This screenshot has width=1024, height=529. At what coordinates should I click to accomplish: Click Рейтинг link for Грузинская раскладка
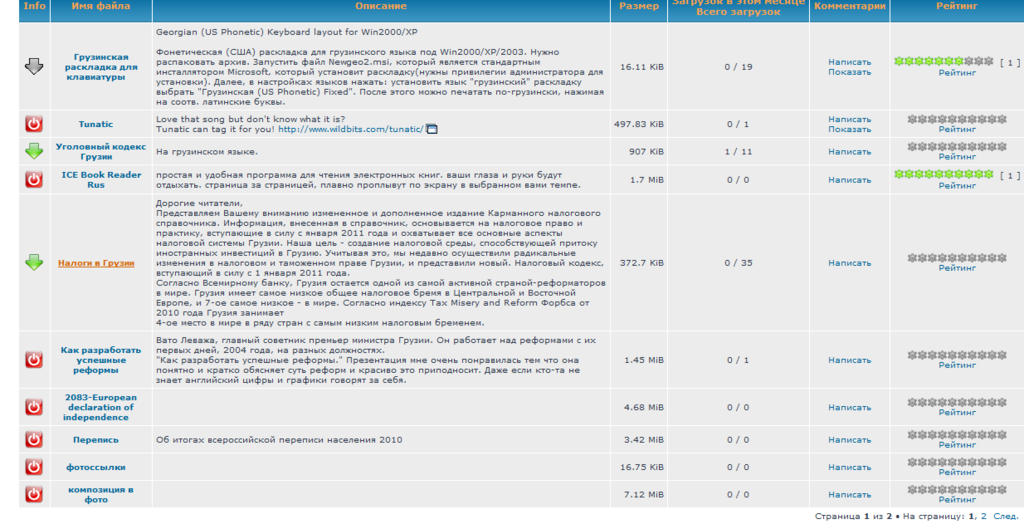[957, 73]
